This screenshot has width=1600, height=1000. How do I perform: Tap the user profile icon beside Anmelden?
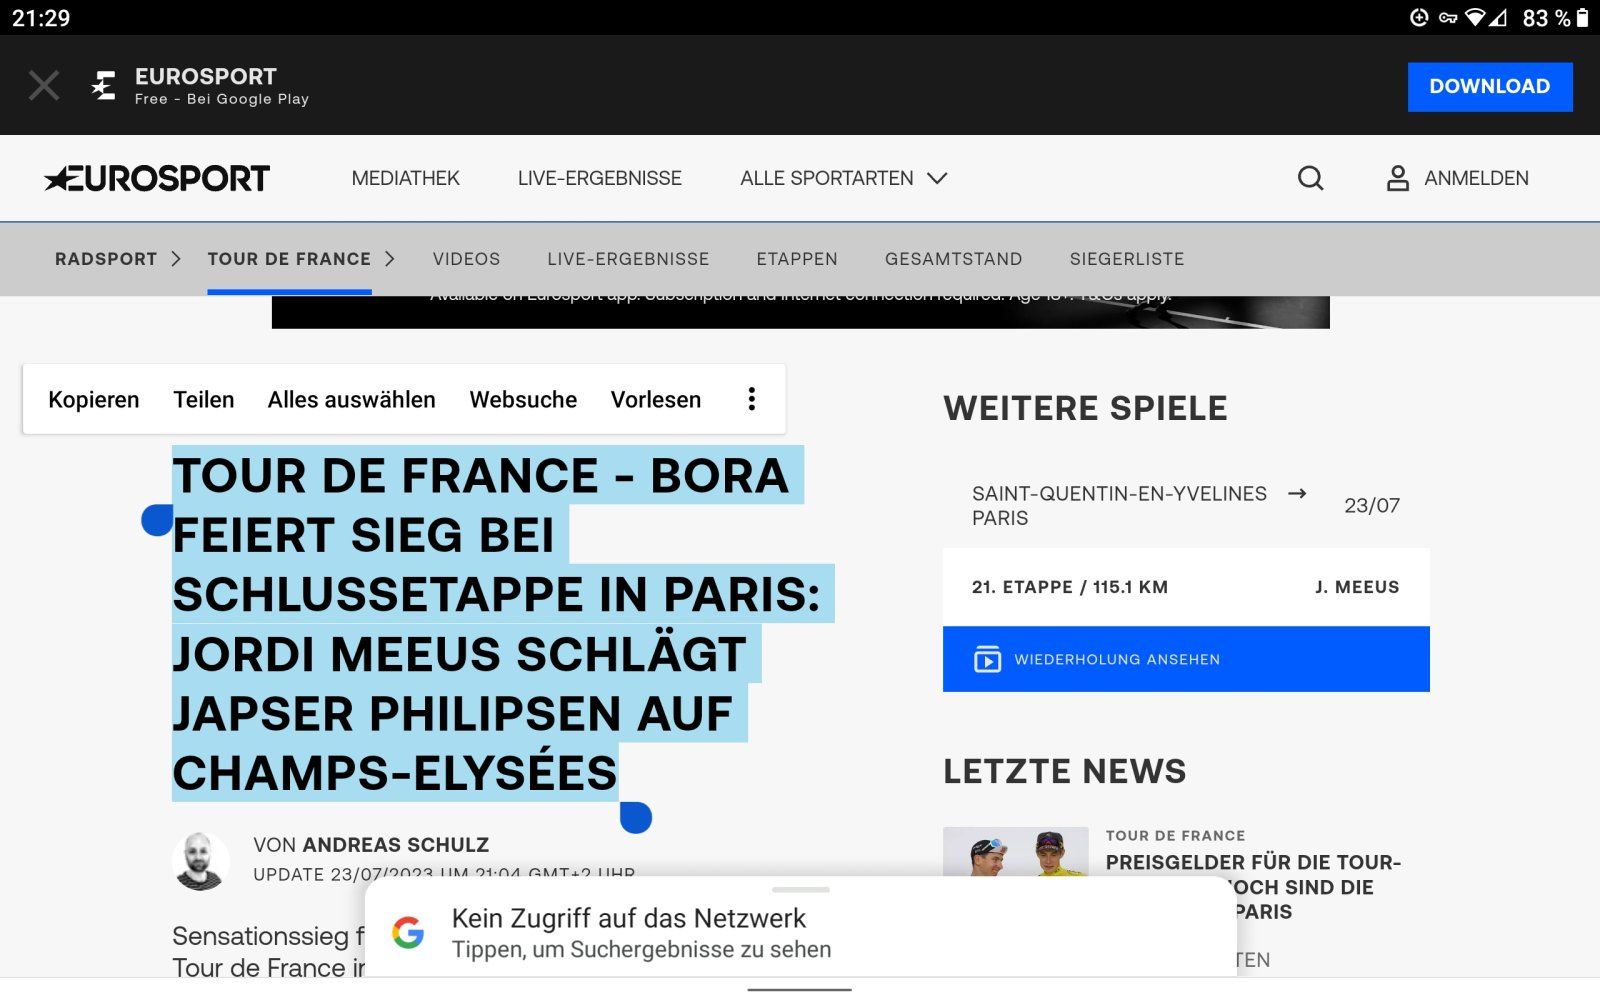(x=1397, y=178)
